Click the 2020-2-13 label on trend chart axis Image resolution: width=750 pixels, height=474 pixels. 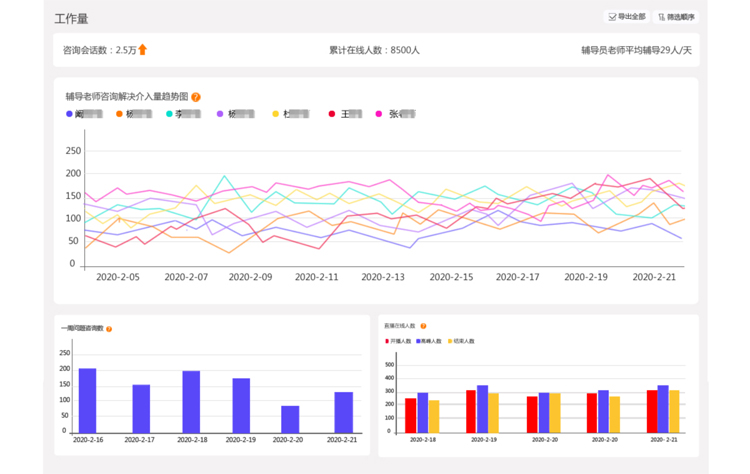click(x=382, y=277)
